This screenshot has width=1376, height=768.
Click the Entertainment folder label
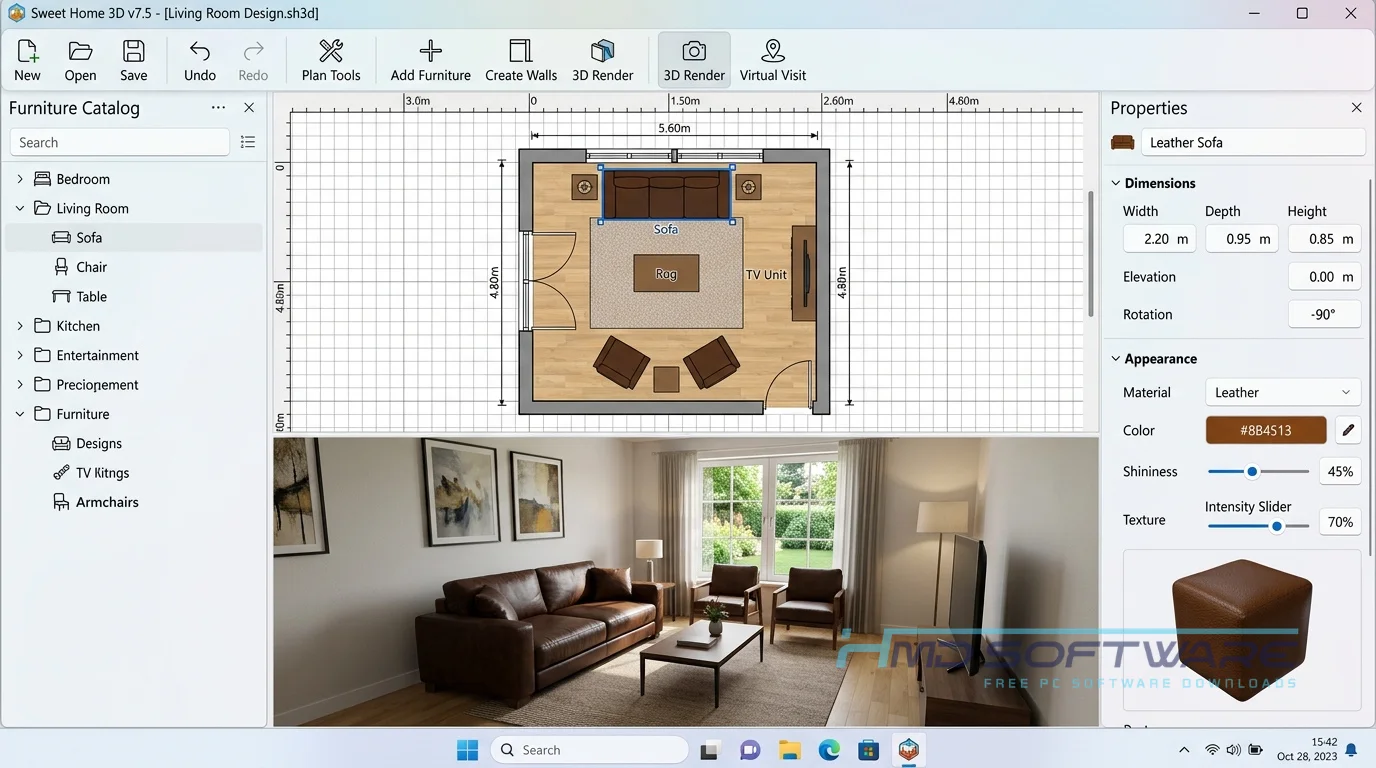[x=98, y=355]
